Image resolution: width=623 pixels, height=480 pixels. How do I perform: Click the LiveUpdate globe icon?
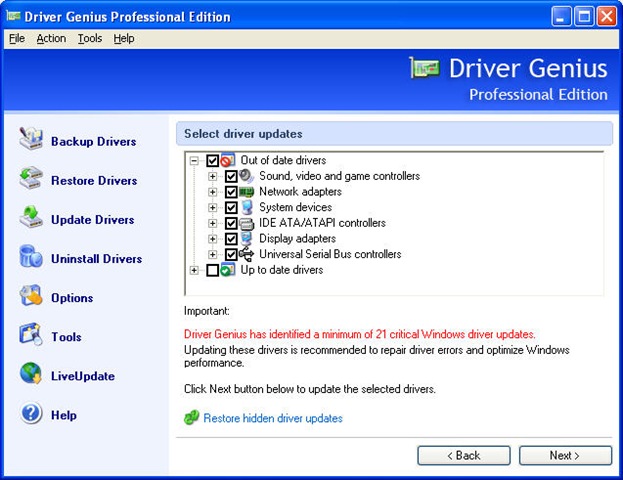(x=31, y=374)
